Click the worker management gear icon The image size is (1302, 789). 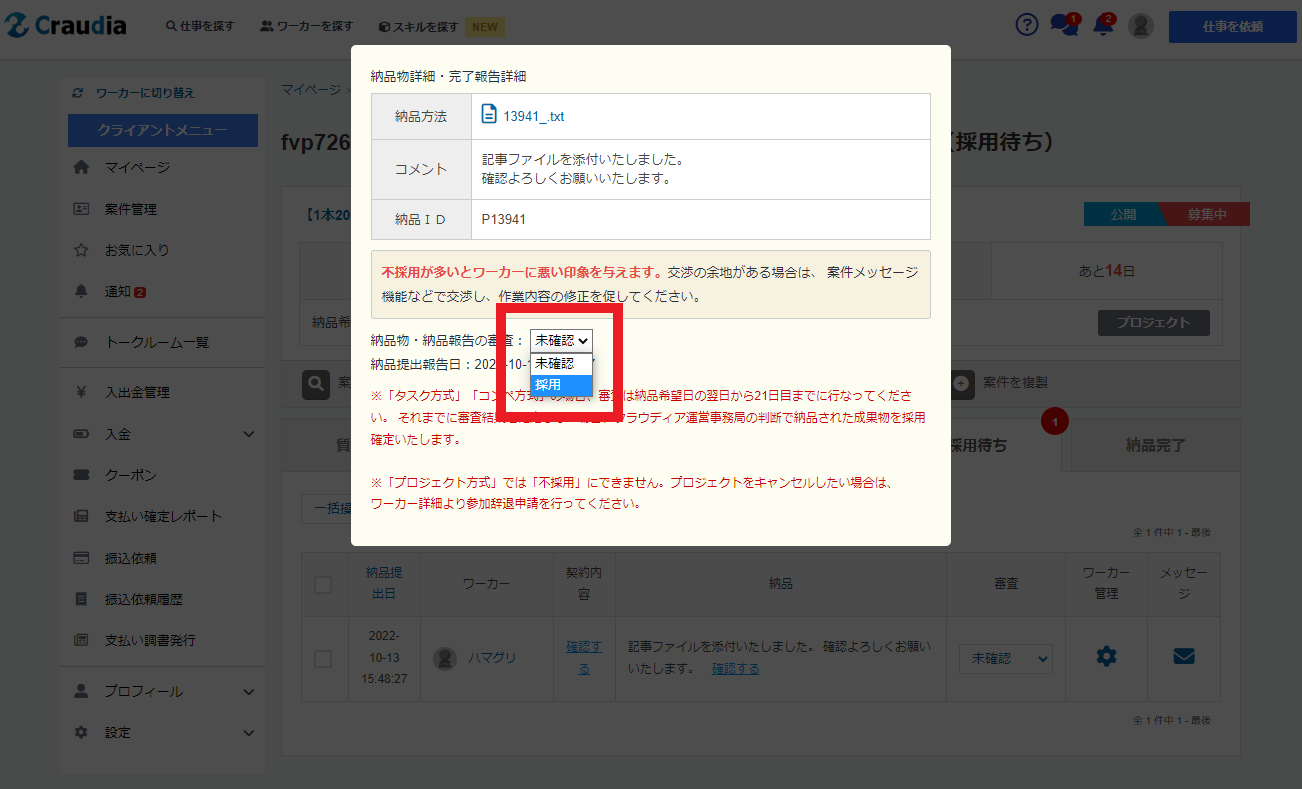1106,656
